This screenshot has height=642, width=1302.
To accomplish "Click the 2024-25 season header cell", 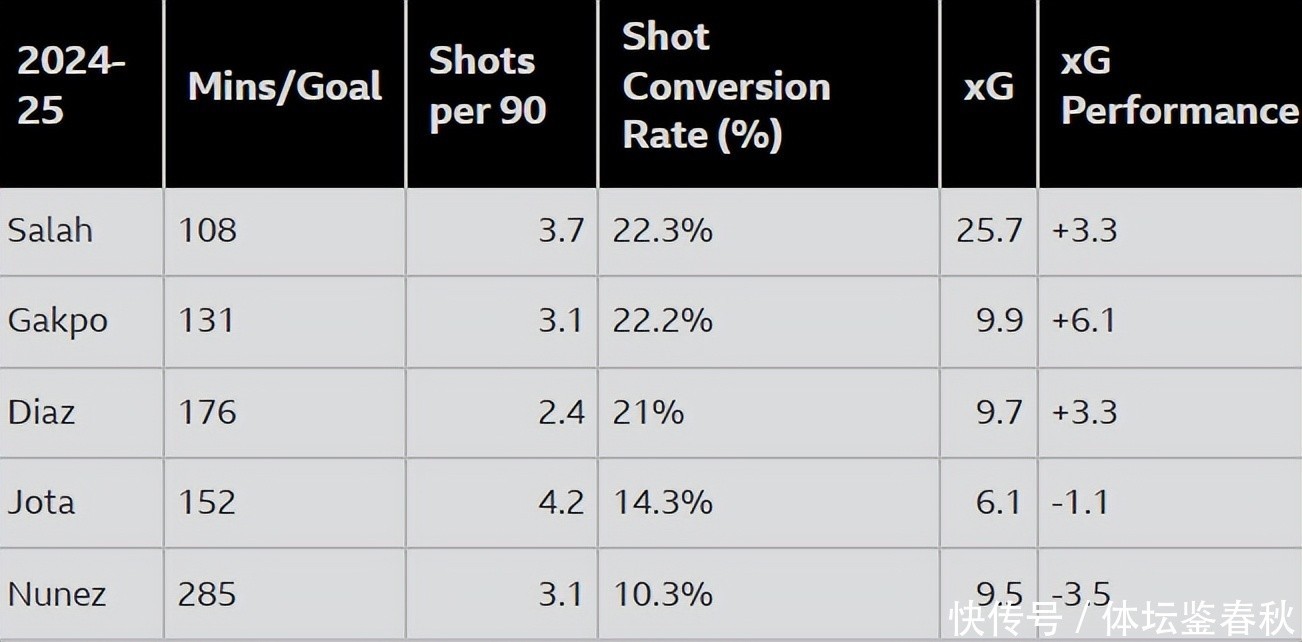I will click(71, 86).
